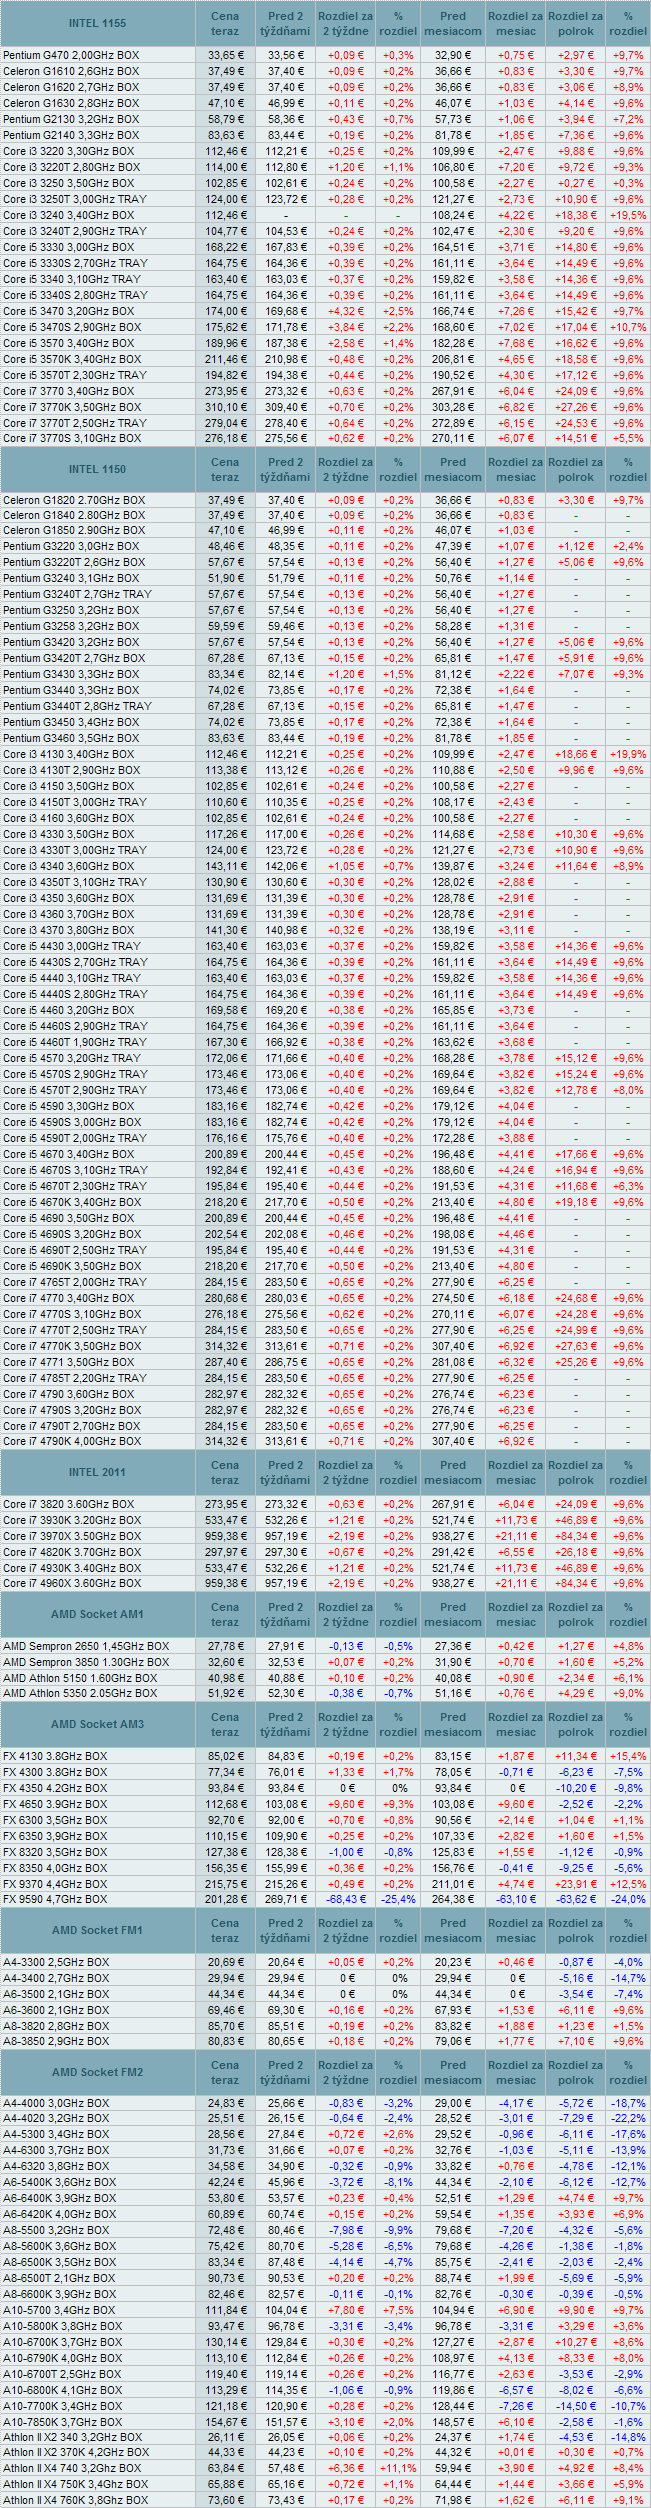Click A4-4000 3,0GHz BOX name
This screenshot has width=651, height=2508.
coord(56,2103)
